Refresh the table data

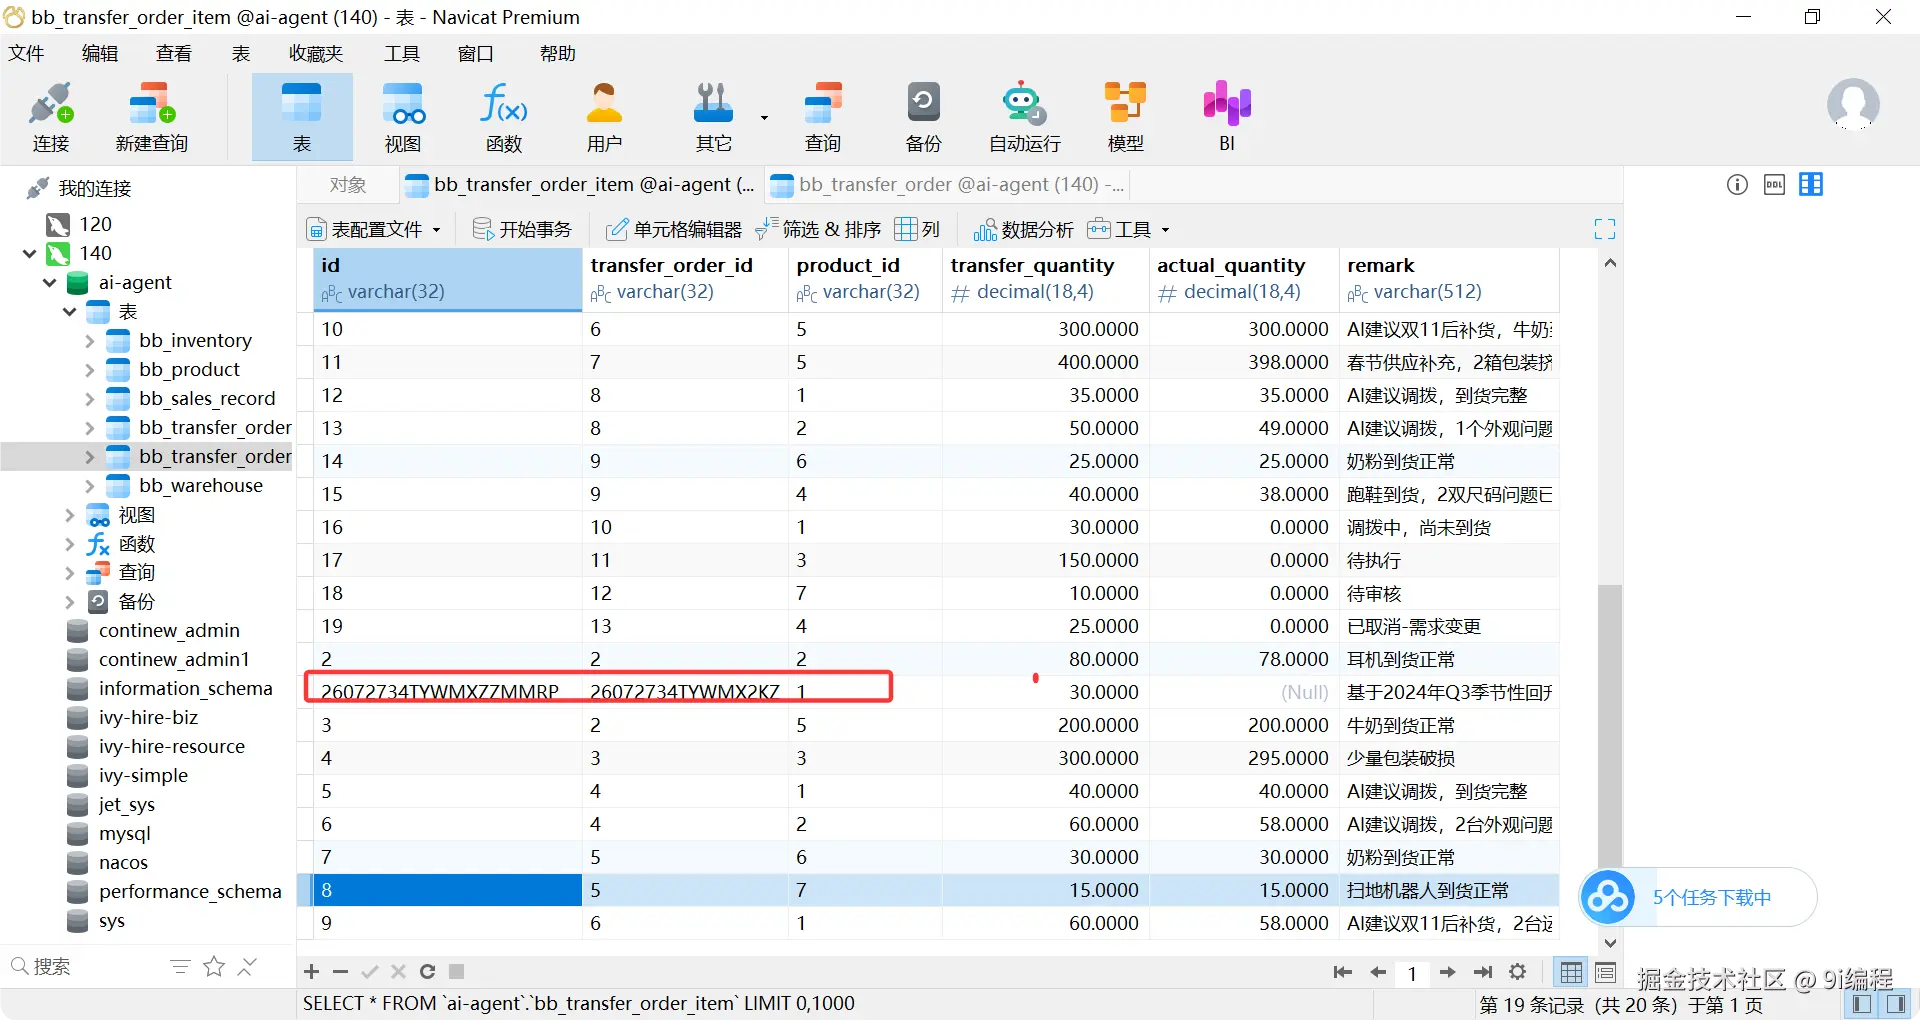(x=427, y=971)
